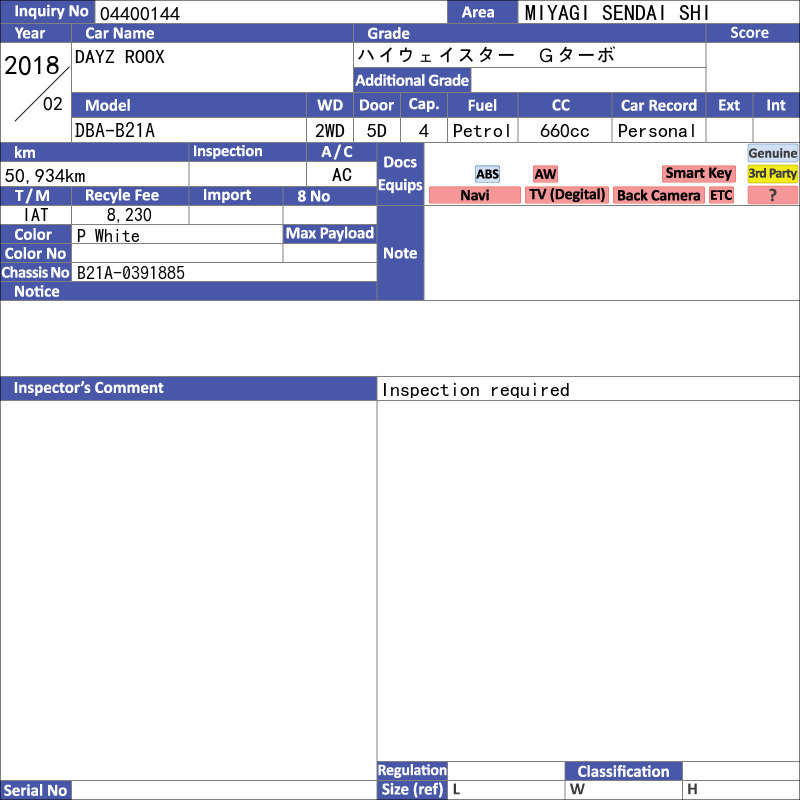Select the Smart Key equipment badge
800x800 pixels.
(698, 174)
